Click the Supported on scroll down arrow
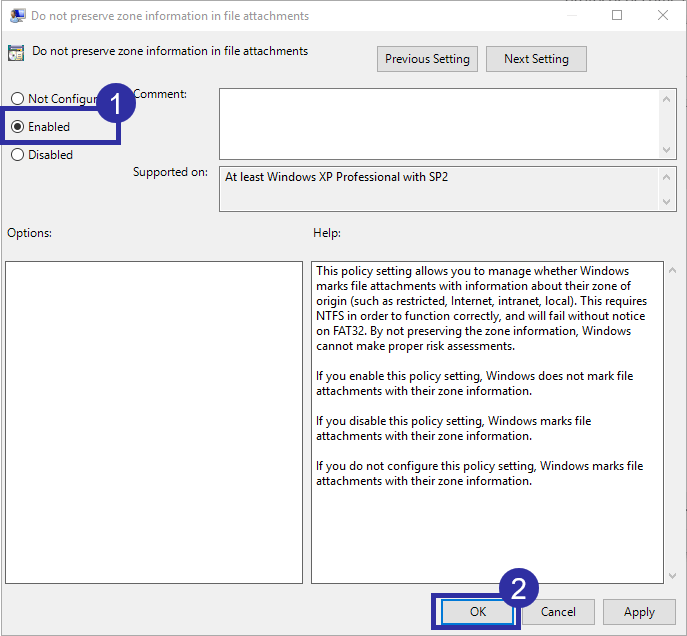Image resolution: width=687 pixels, height=636 pixels. pos(668,202)
